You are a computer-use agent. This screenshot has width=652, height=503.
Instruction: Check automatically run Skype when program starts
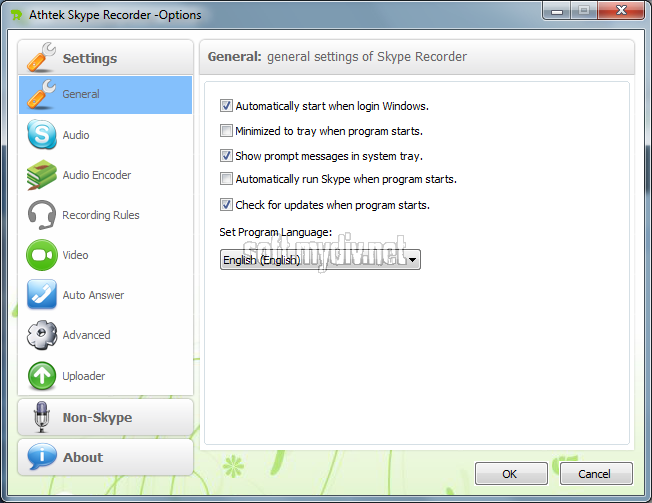click(x=226, y=179)
